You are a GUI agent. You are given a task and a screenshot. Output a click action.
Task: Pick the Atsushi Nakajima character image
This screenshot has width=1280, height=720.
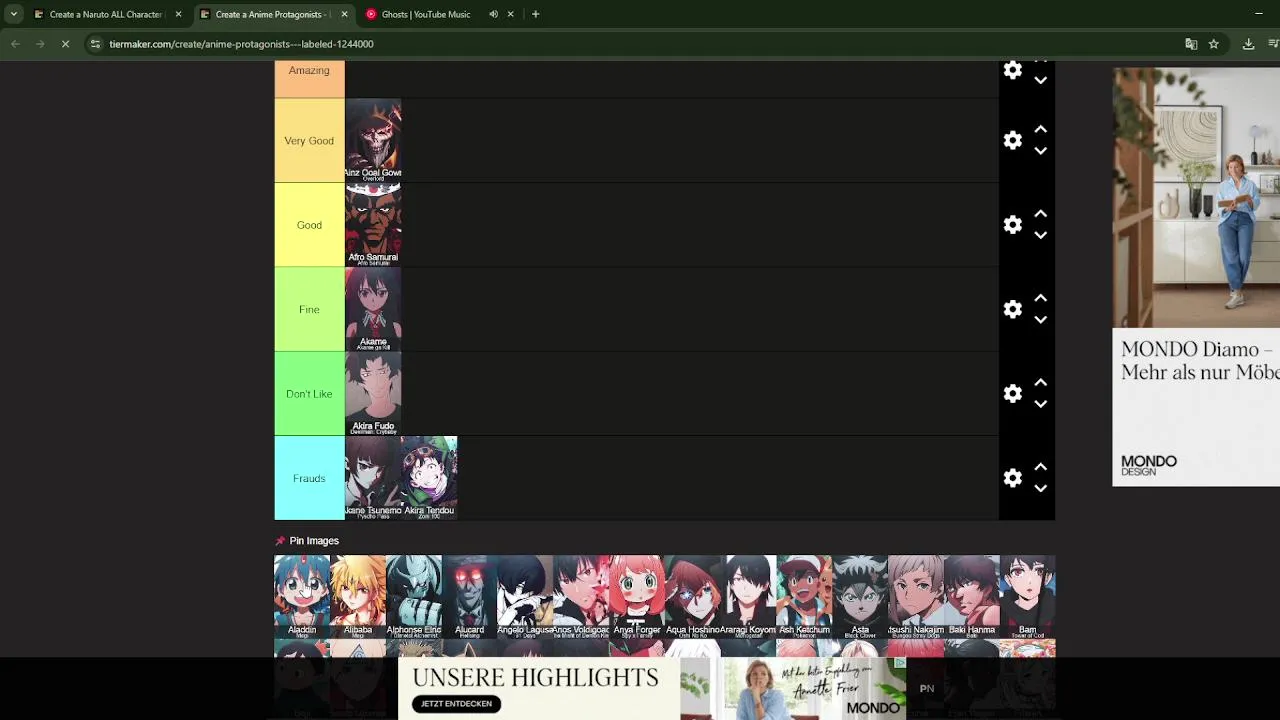click(x=916, y=597)
